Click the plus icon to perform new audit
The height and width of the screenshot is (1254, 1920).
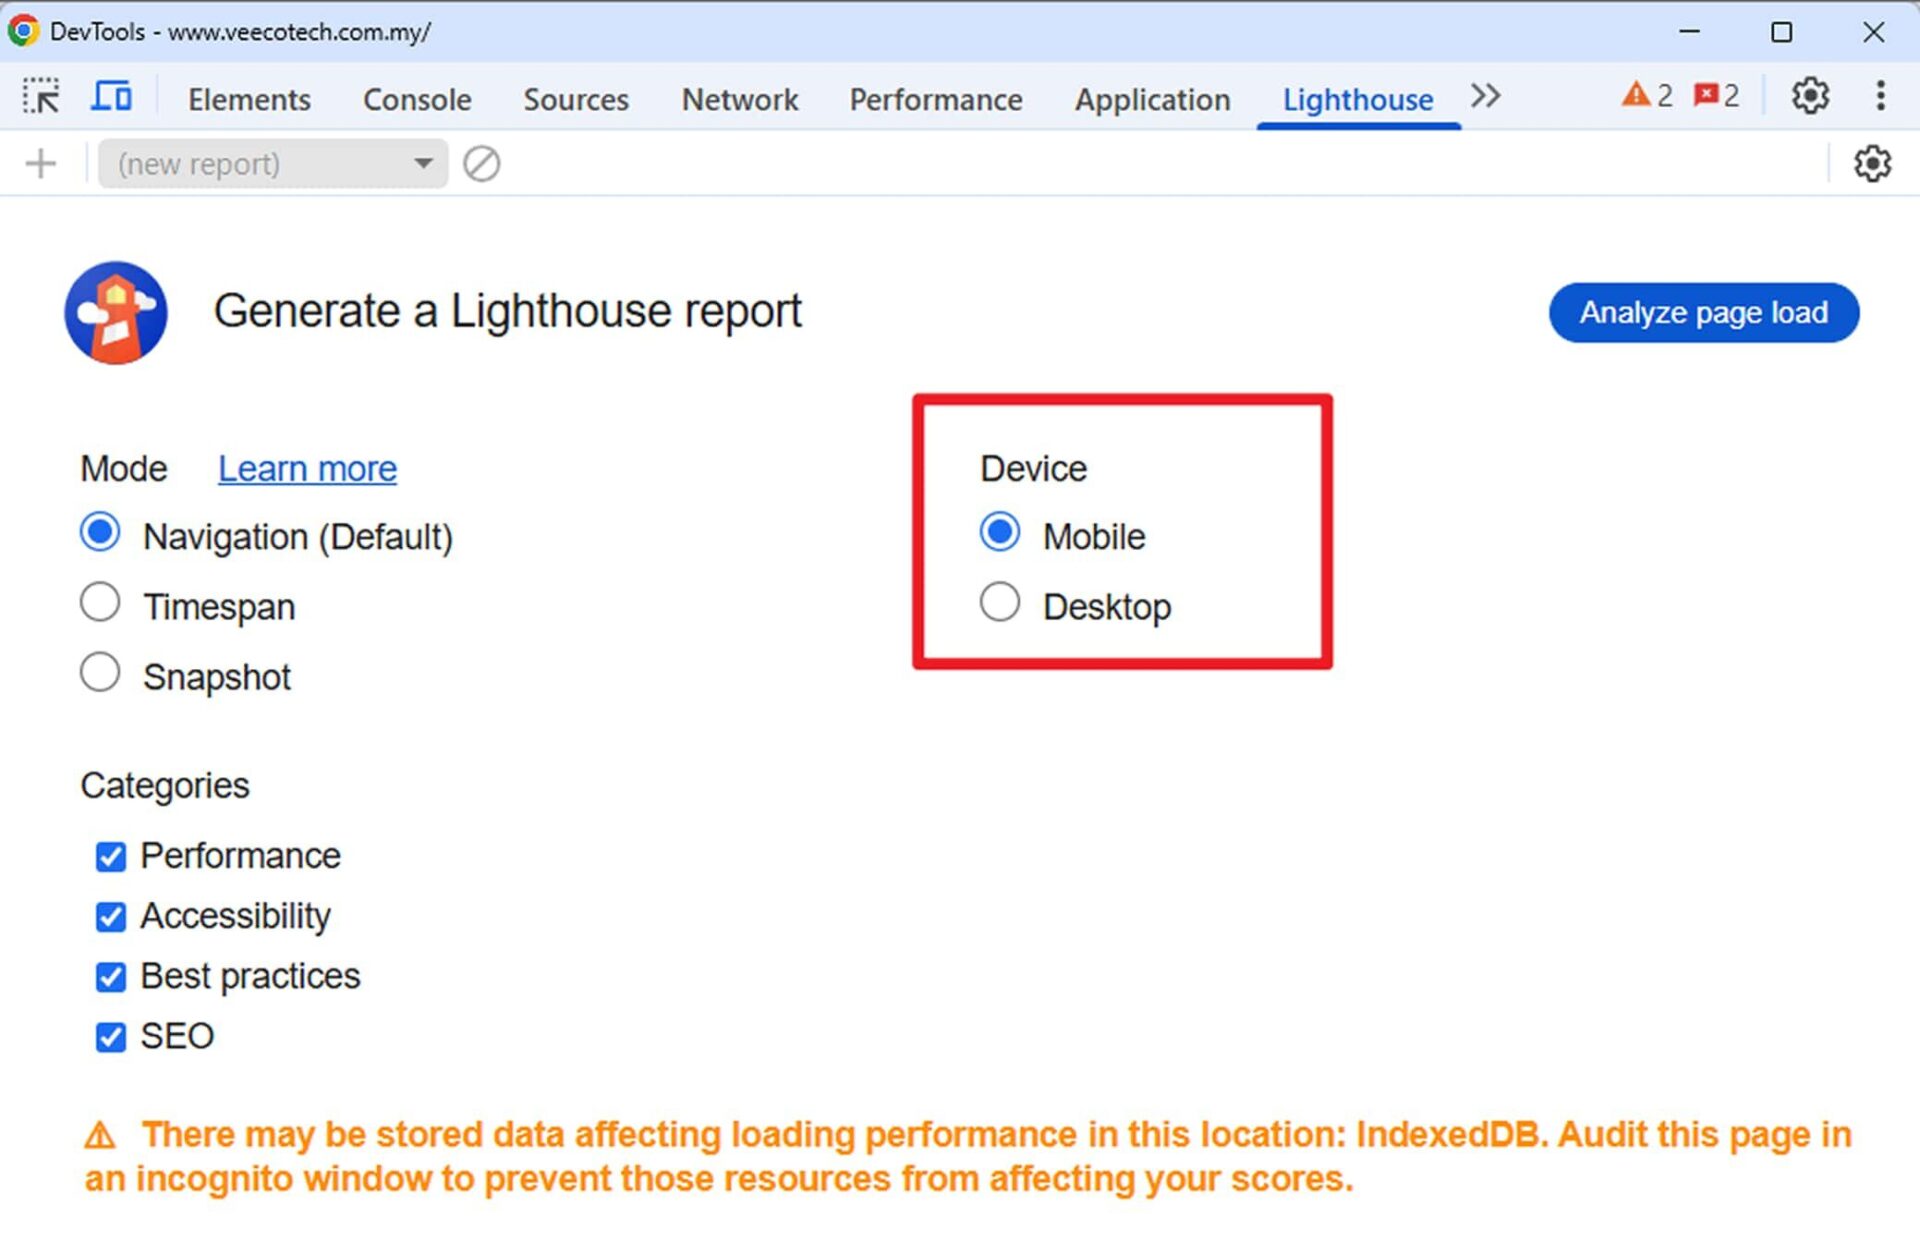point(41,163)
